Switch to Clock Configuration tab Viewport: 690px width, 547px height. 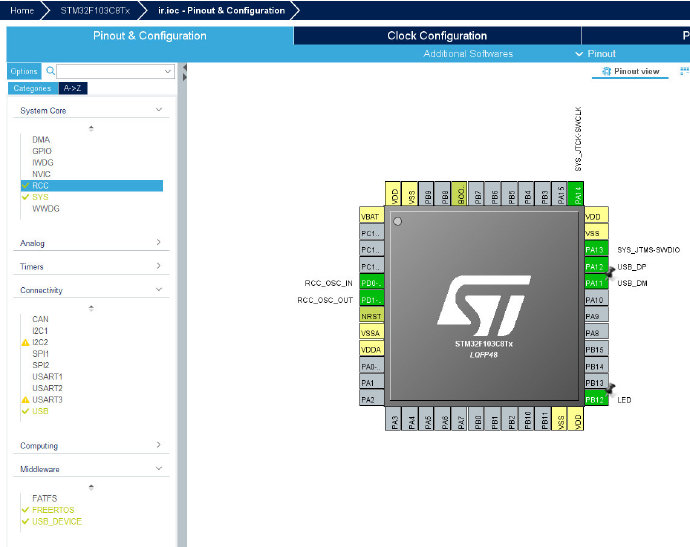[x=437, y=36]
